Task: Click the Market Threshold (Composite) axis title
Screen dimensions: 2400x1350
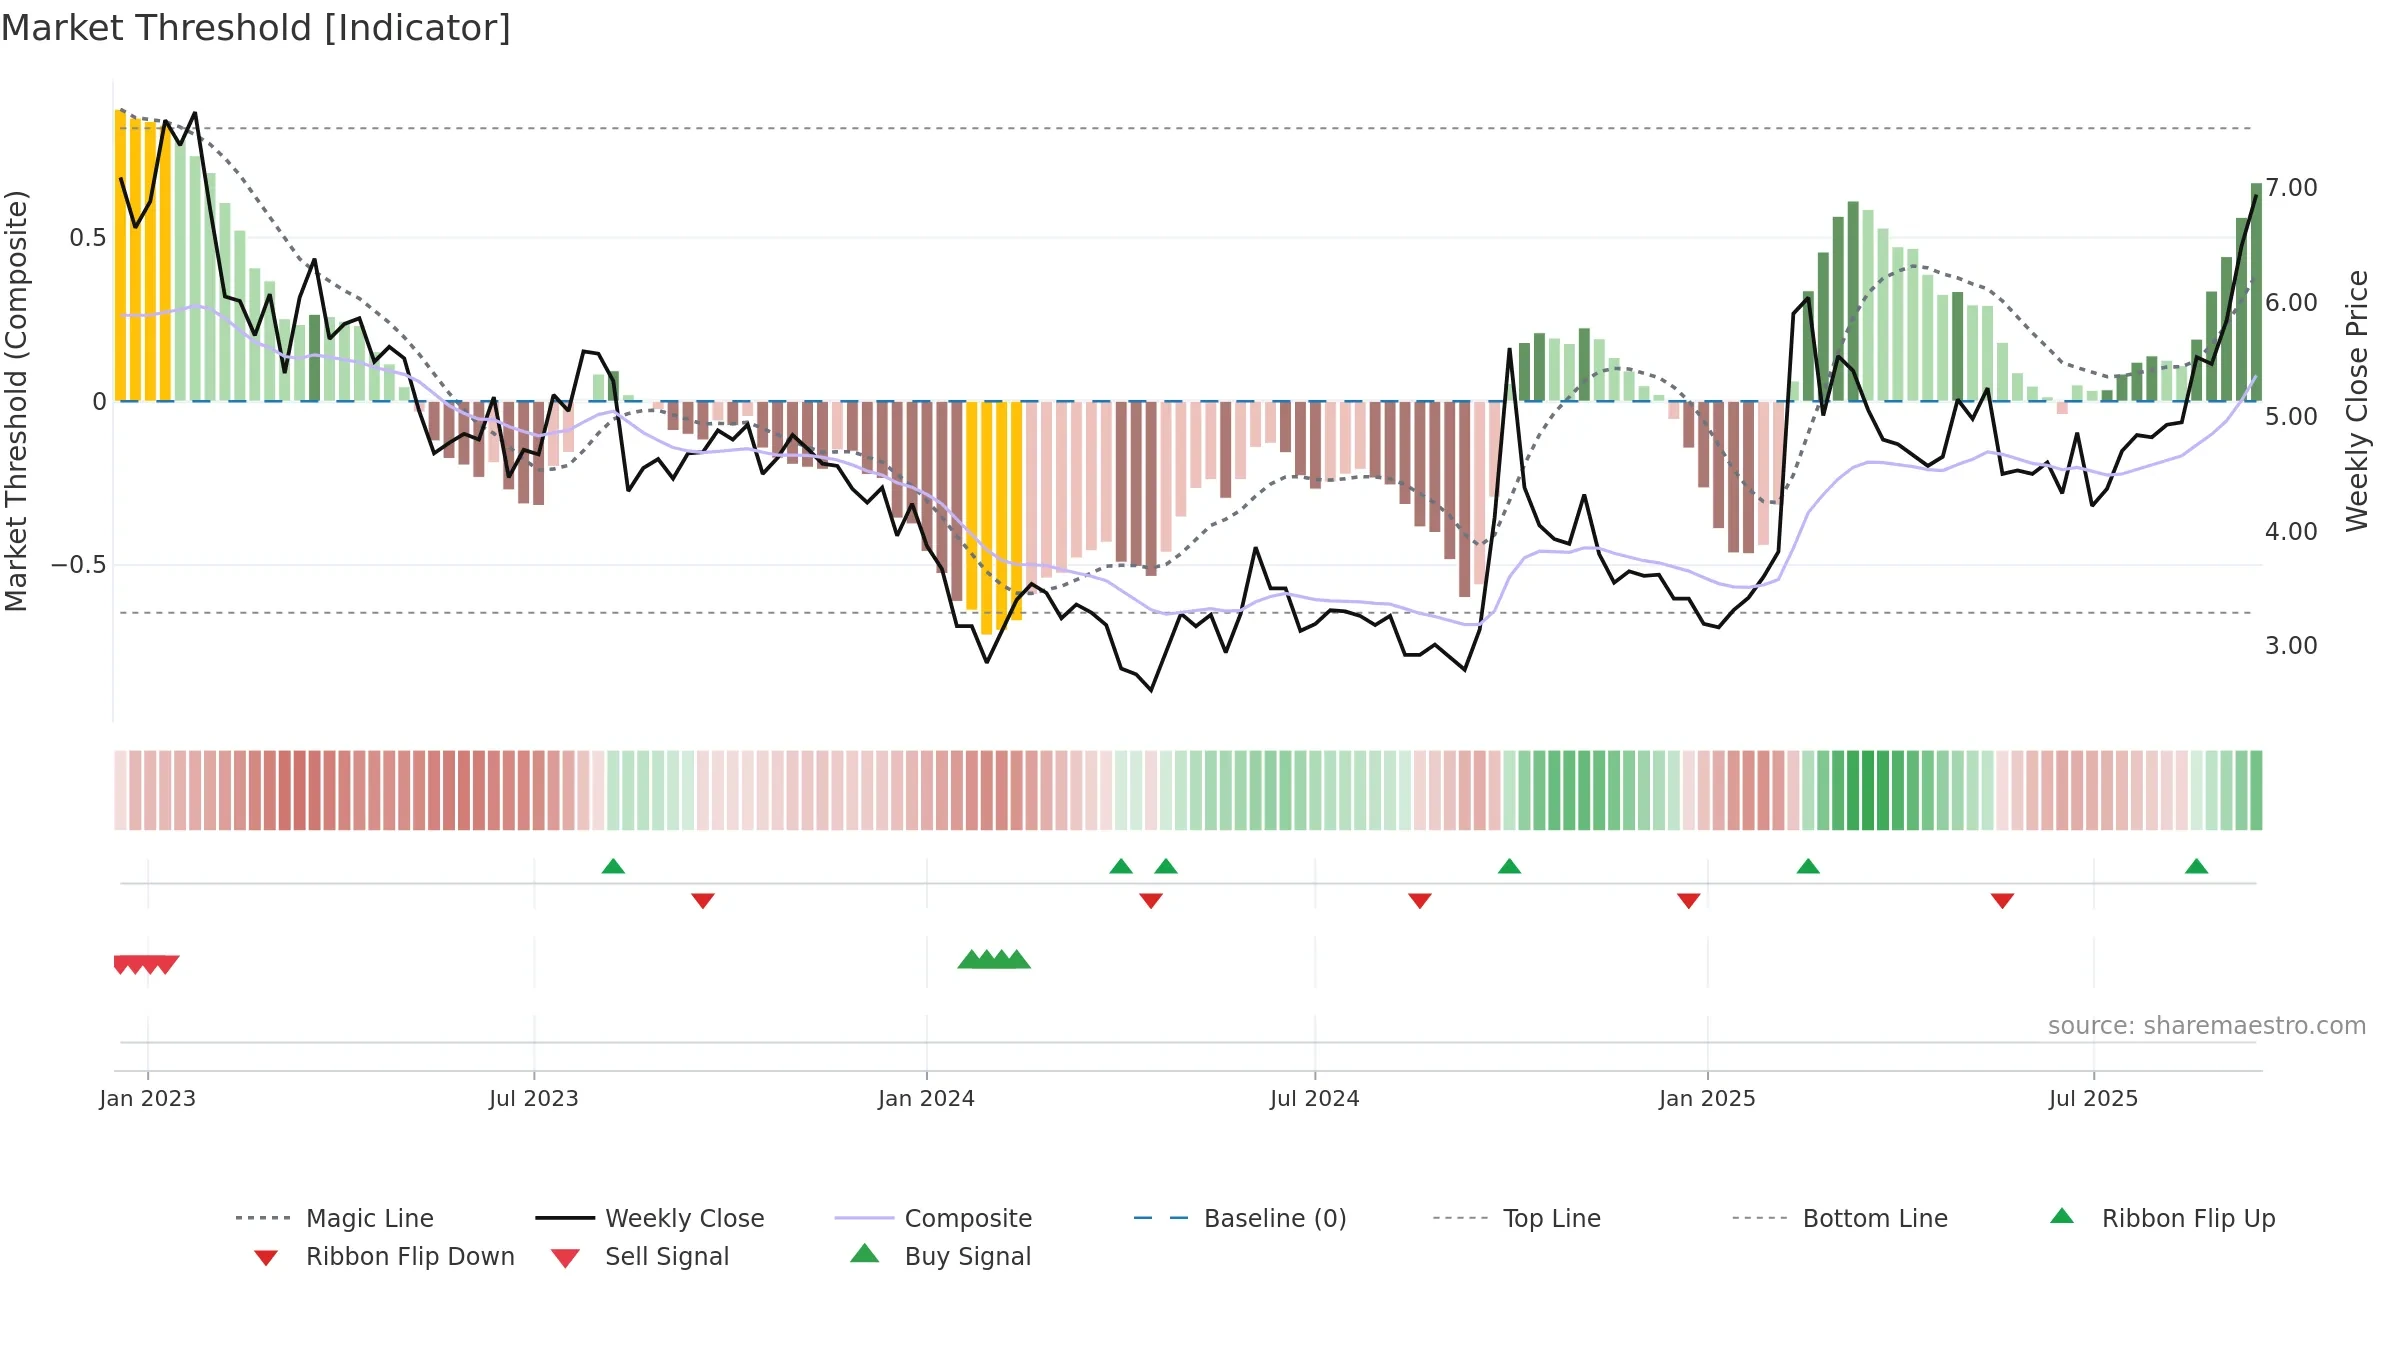Action: tap(16, 400)
